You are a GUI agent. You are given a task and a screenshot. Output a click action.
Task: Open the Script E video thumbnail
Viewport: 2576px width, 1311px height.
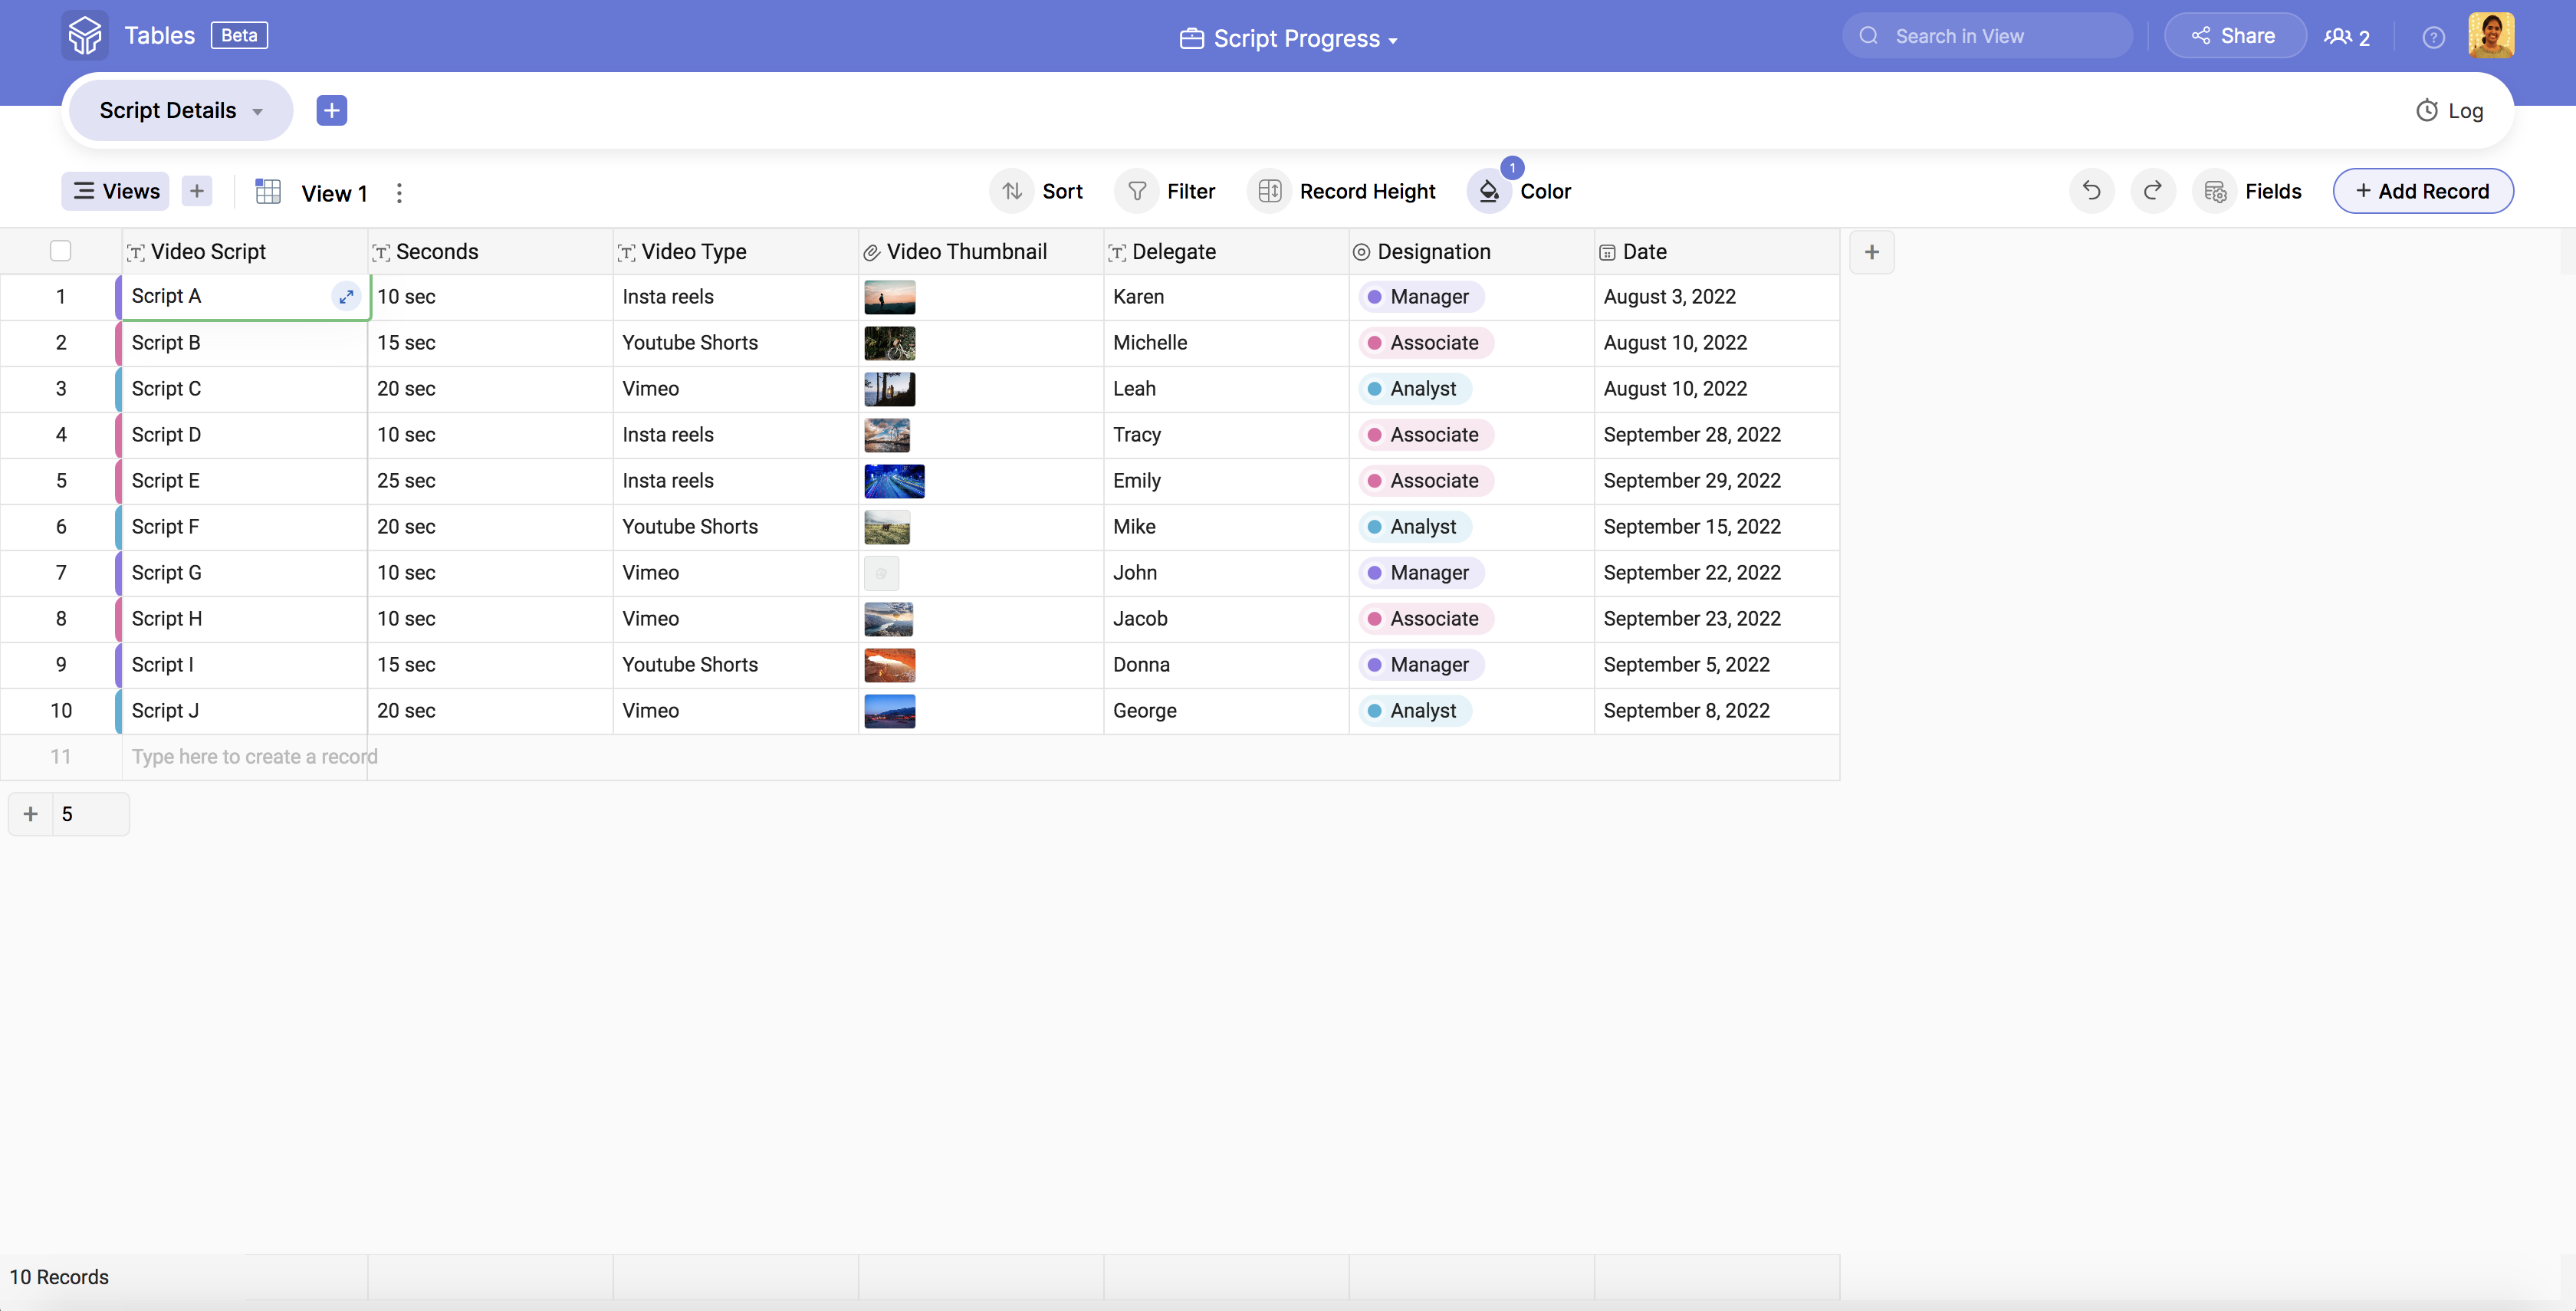point(893,481)
